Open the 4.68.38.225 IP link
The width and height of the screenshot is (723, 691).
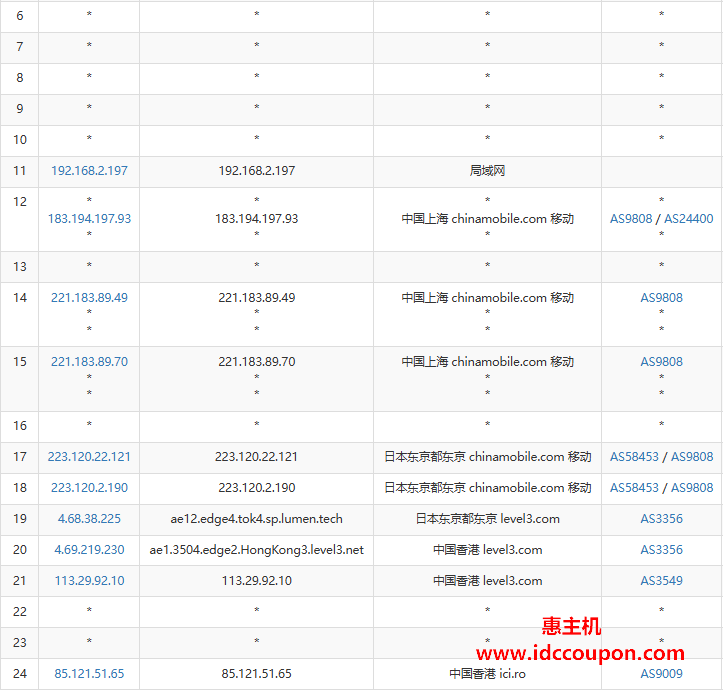(x=89, y=519)
